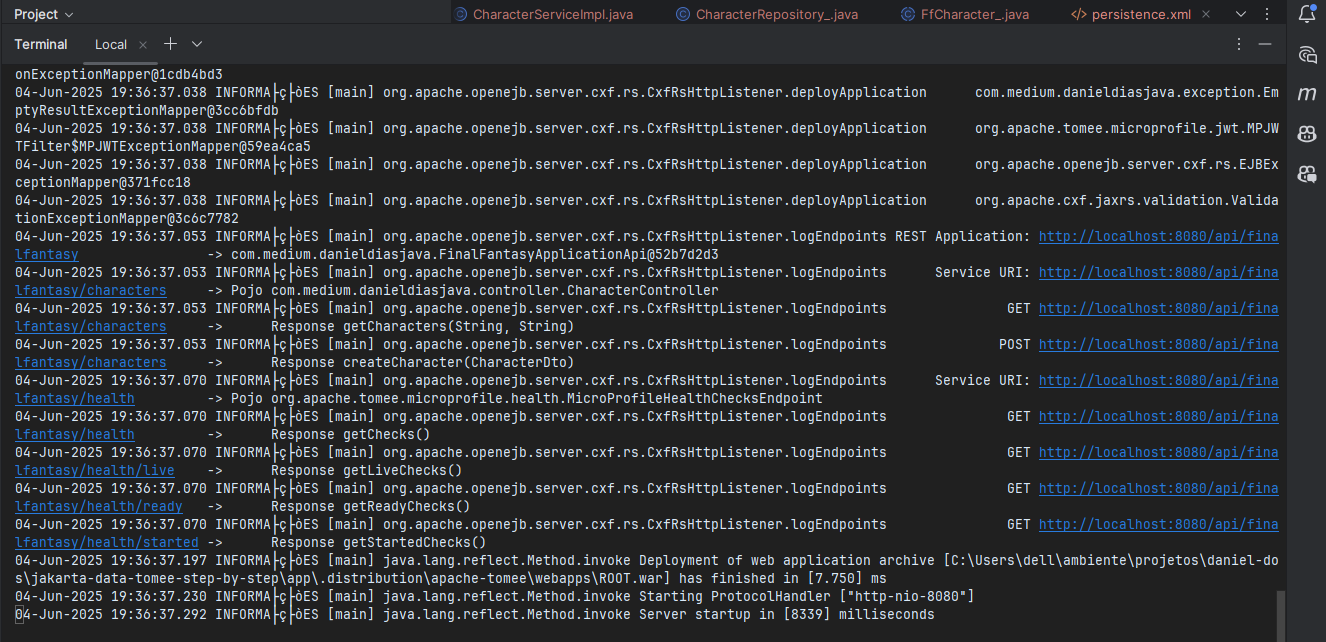Open the lfantasy/health/live link
The height and width of the screenshot is (642, 1326).
pyautogui.click(x=95, y=470)
